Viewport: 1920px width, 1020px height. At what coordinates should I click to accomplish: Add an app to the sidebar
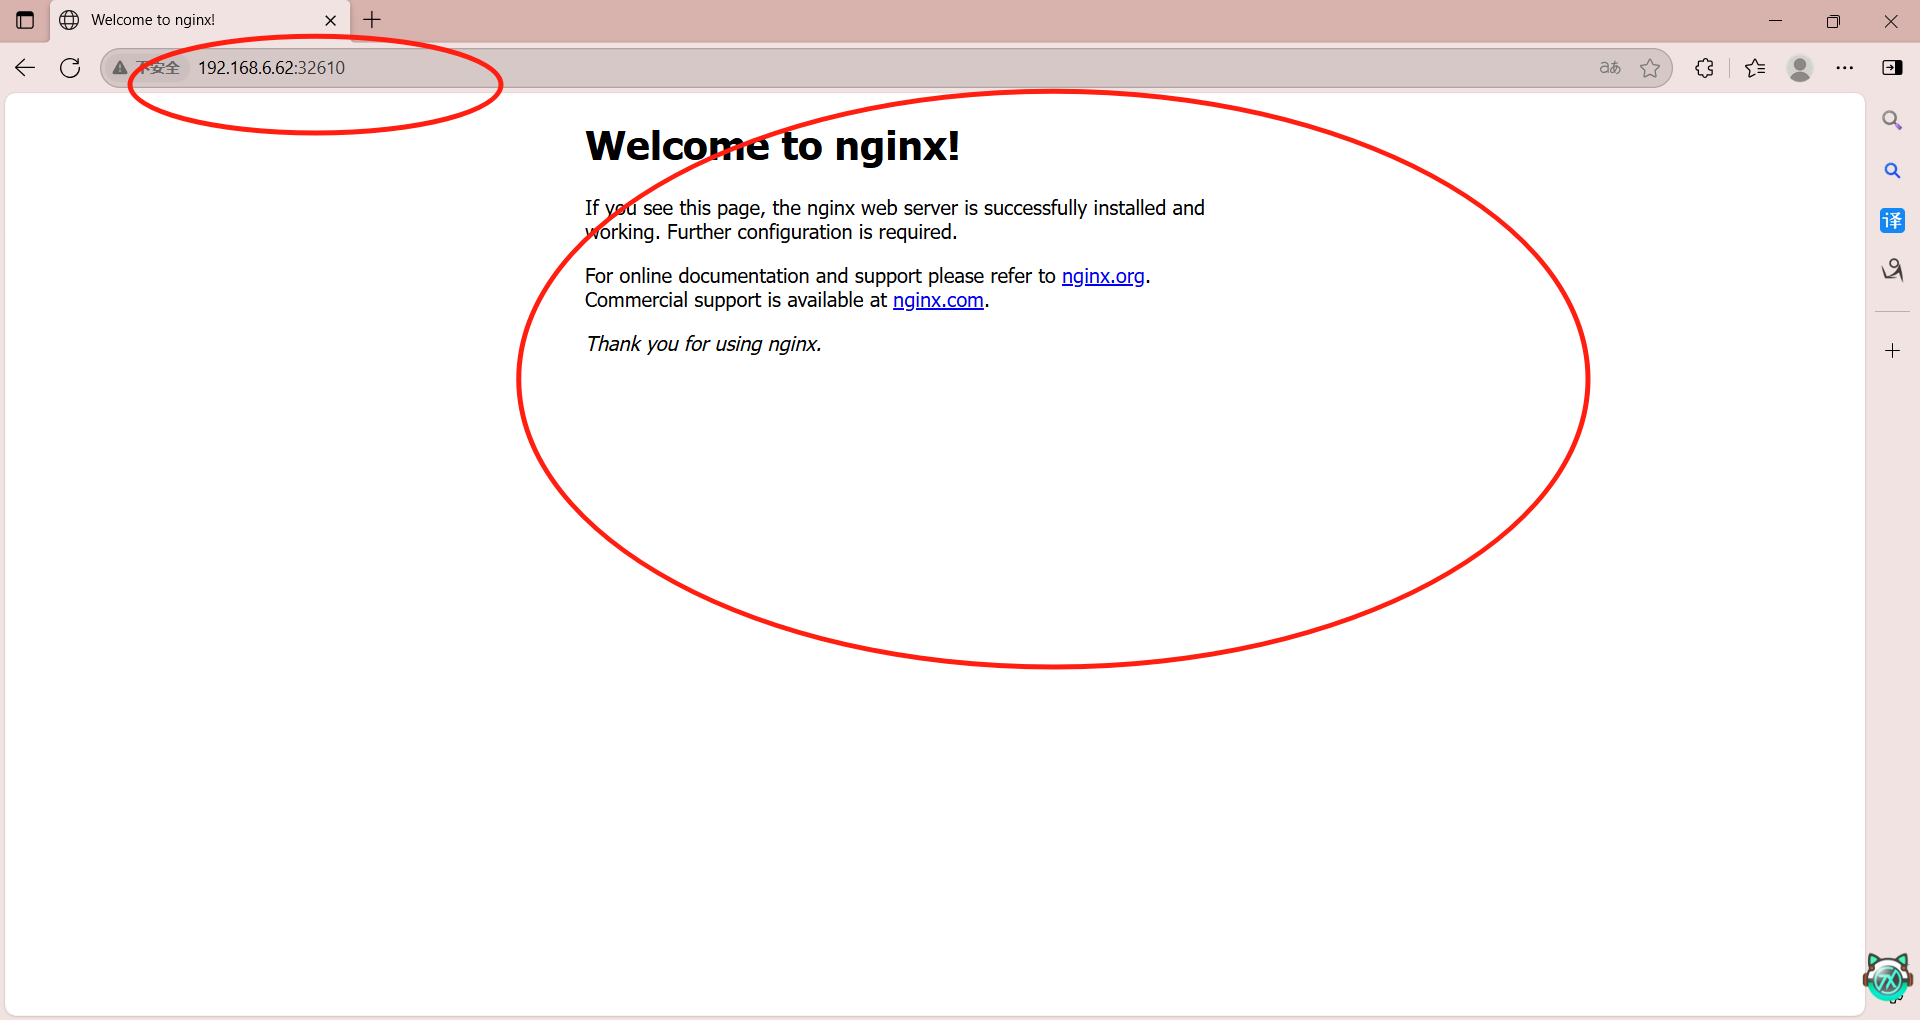[1892, 351]
